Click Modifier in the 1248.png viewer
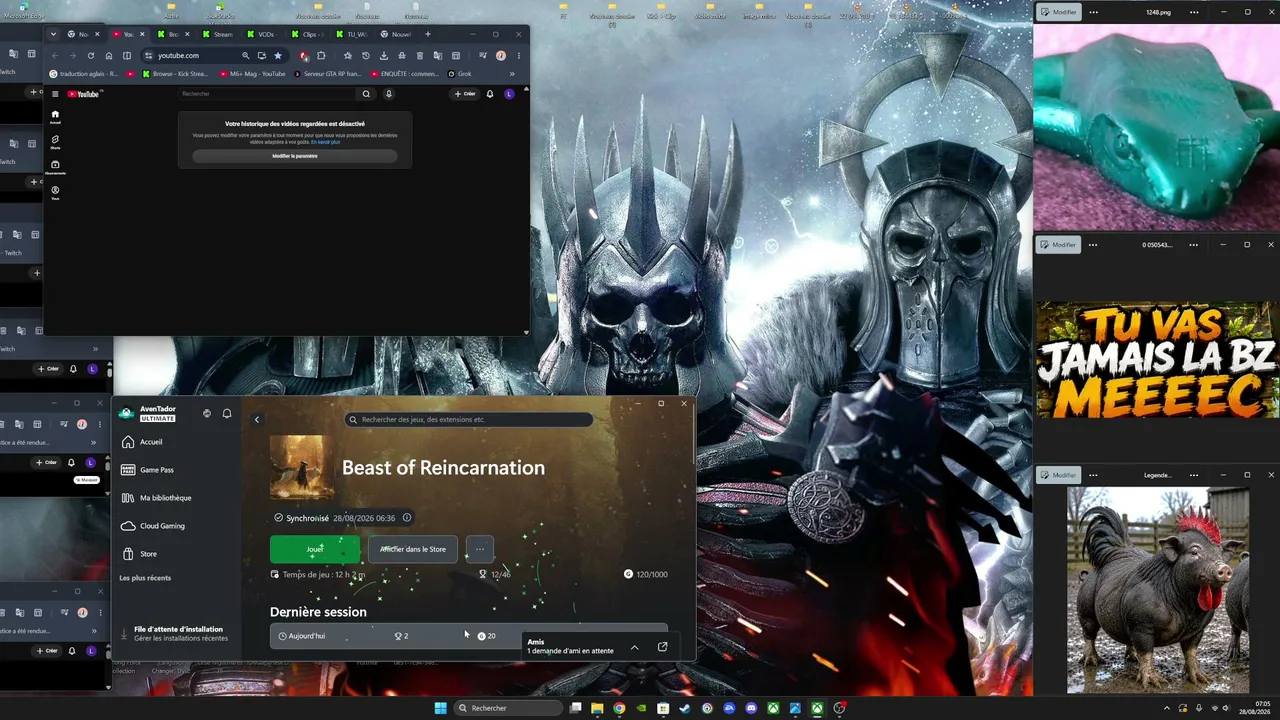Image resolution: width=1280 pixels, height=720 pixels. click(x=1059, y=12)
